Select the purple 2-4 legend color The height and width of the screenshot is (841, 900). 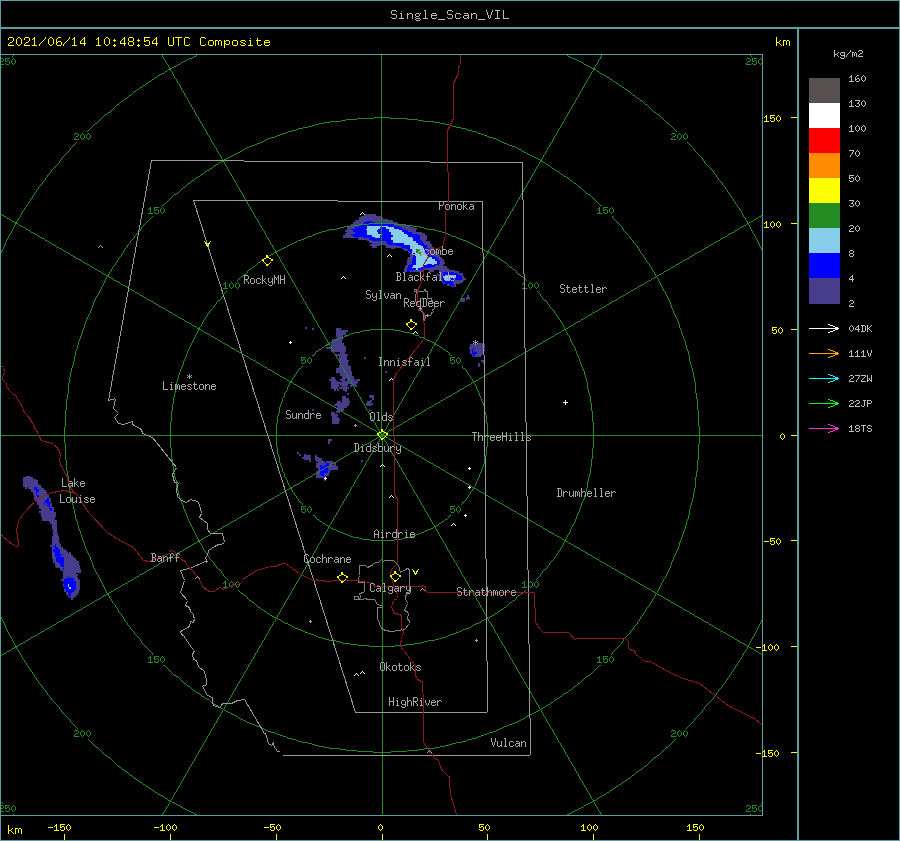pos(824,290)
